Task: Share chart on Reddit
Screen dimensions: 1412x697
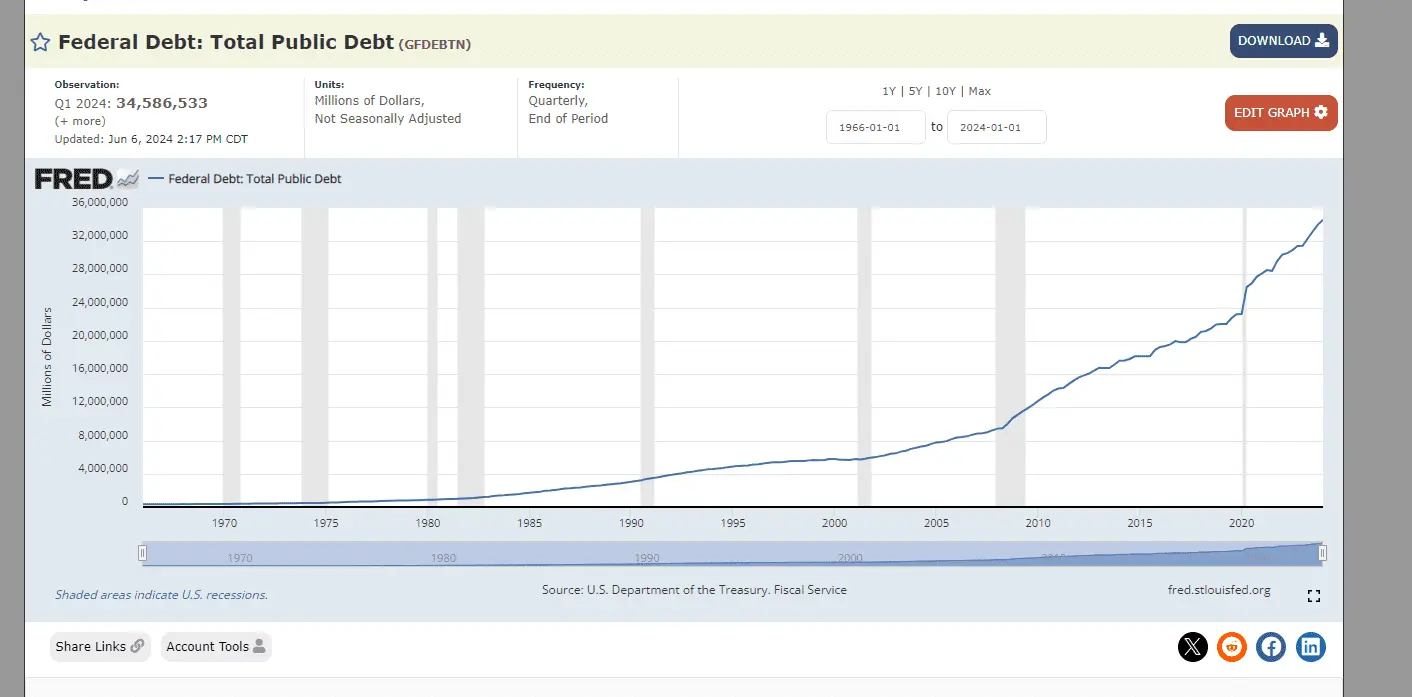Action: (x=1231, y=647)
